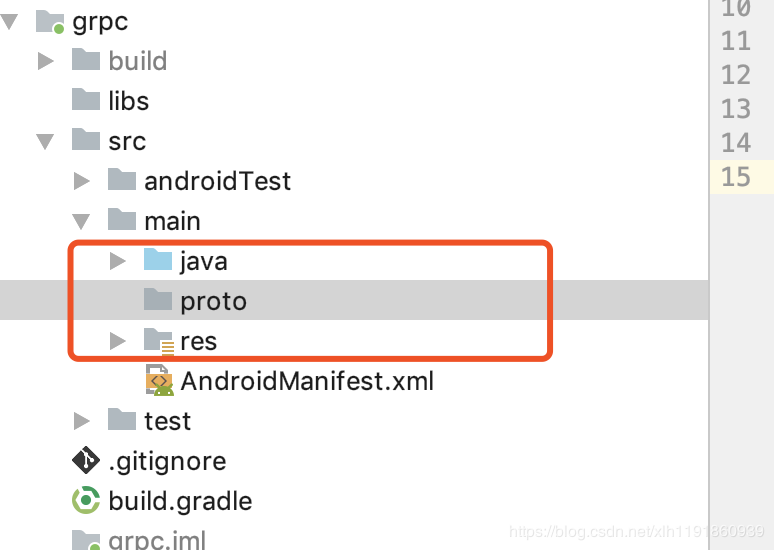The height and width of the screenshot is (550, 774).
Task: Expand the build folder arrow
Action: (x=45, y=61)
